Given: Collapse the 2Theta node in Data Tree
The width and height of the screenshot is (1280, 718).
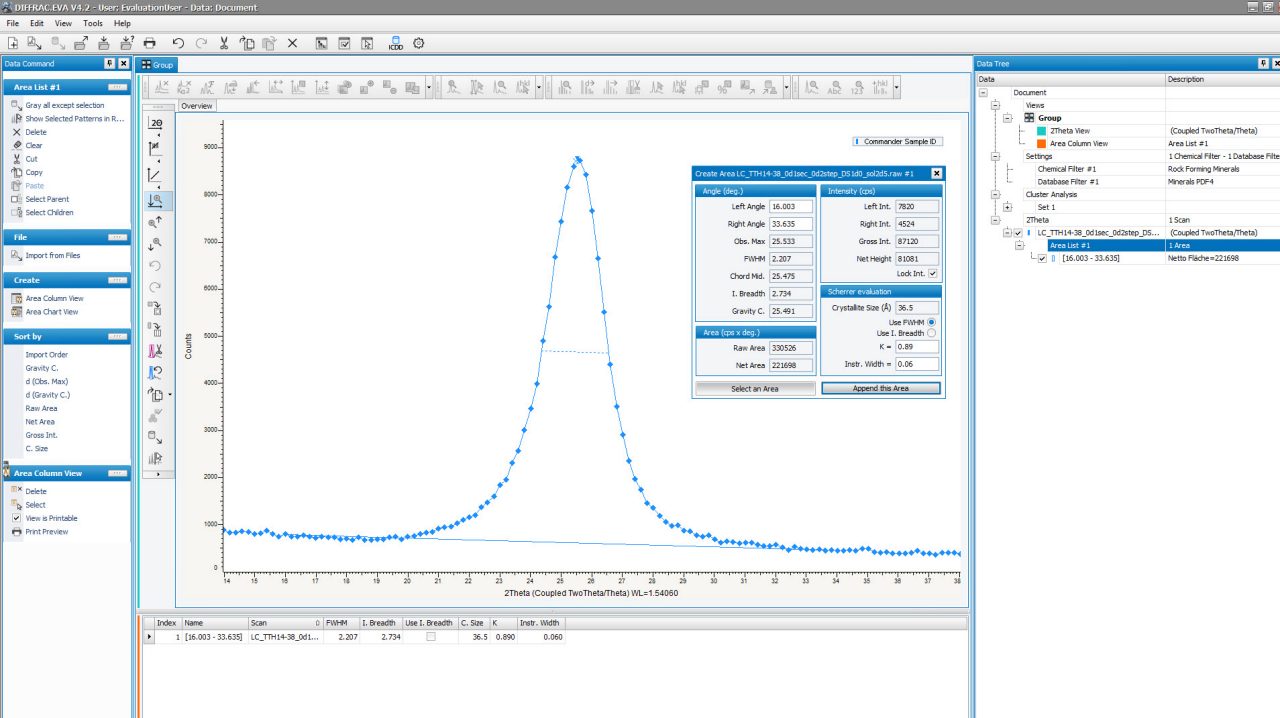Looking at the screenshot, I should tap(995, 220).
